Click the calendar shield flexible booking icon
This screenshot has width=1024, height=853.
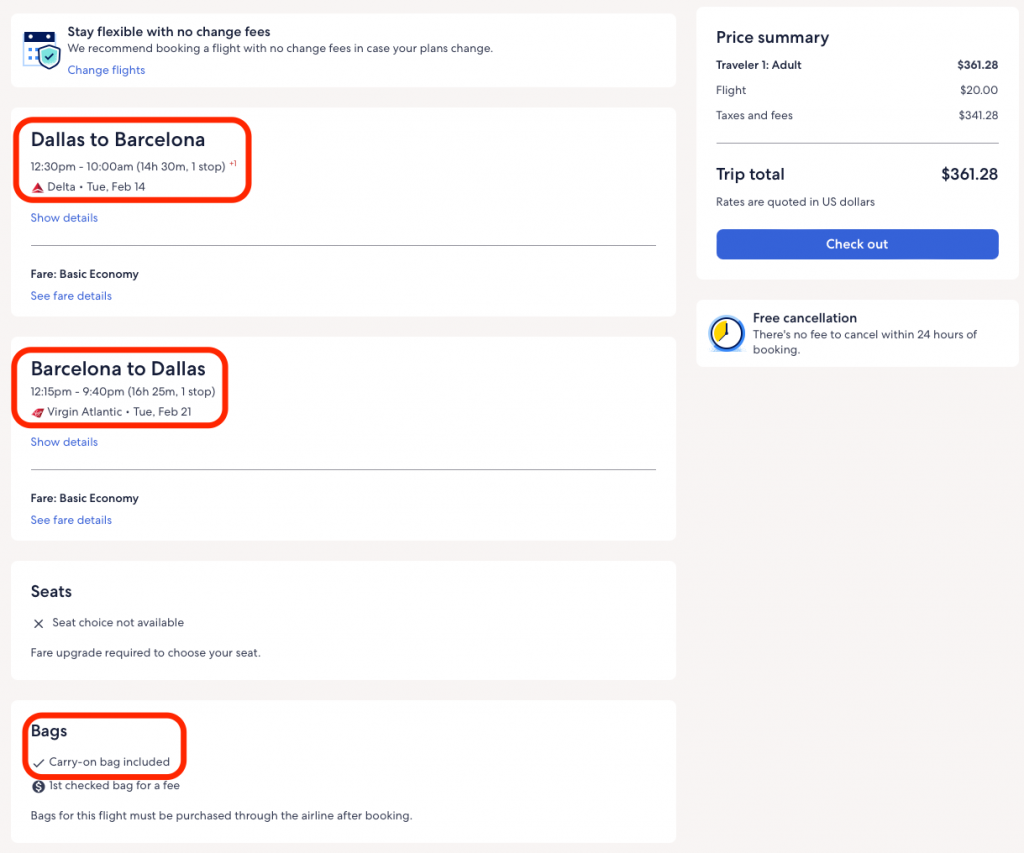coord(42,49)
